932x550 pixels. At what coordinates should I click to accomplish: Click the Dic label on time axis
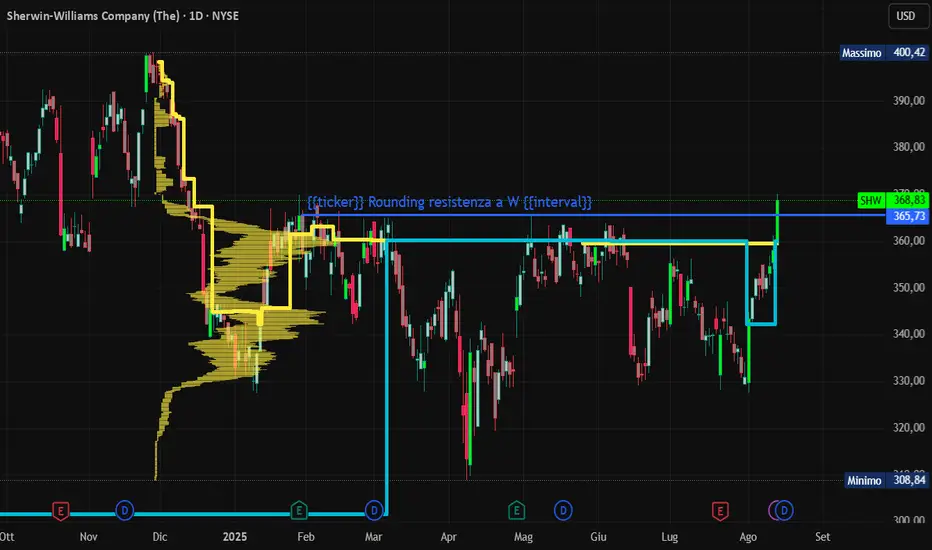(160, 537)
